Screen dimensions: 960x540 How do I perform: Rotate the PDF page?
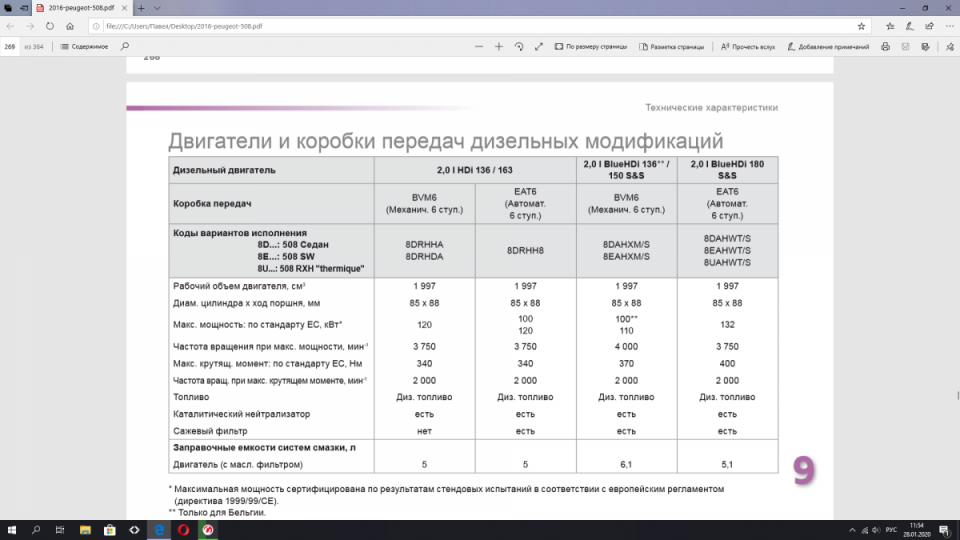click(519, 47)
